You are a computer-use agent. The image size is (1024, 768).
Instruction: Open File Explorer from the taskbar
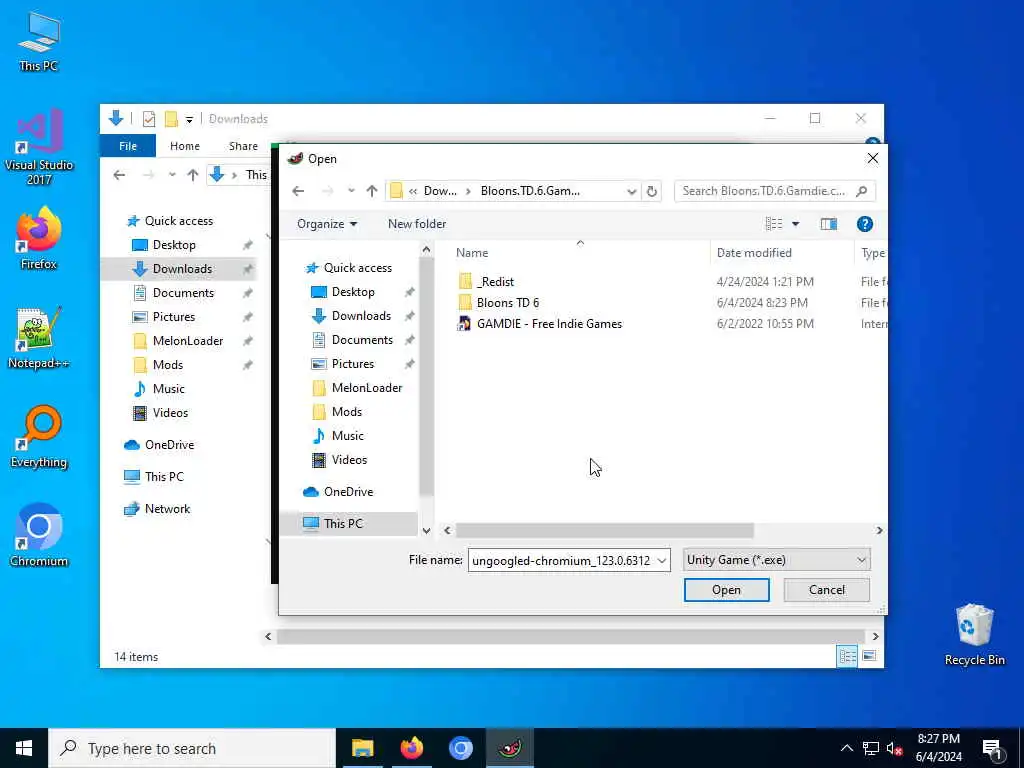[362, 748]
